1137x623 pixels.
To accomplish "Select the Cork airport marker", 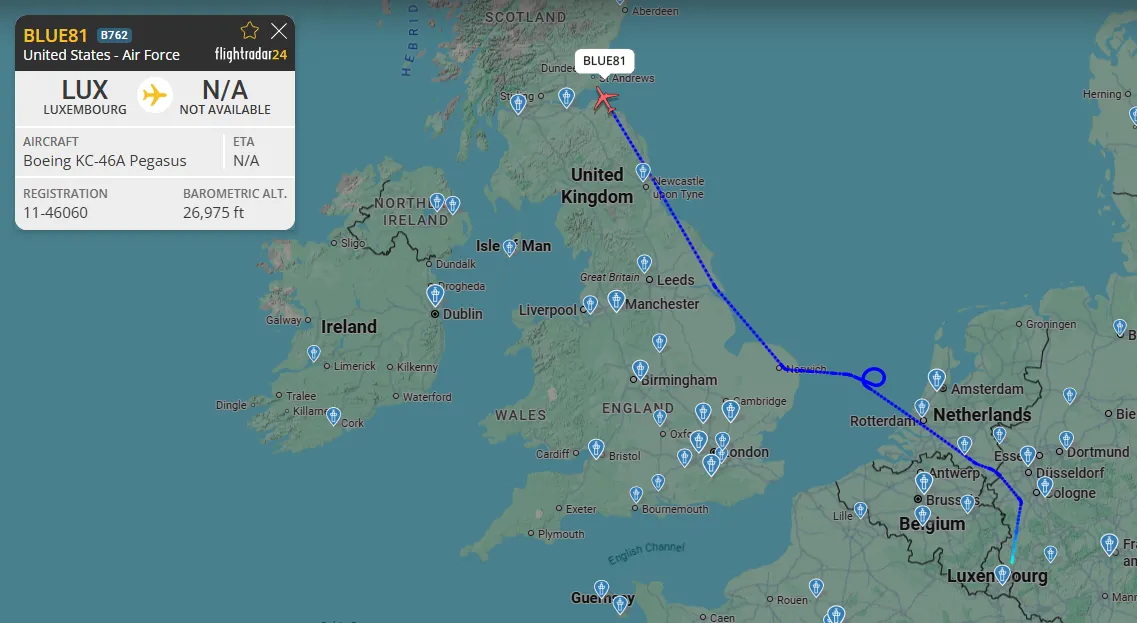I will point(333,416).
